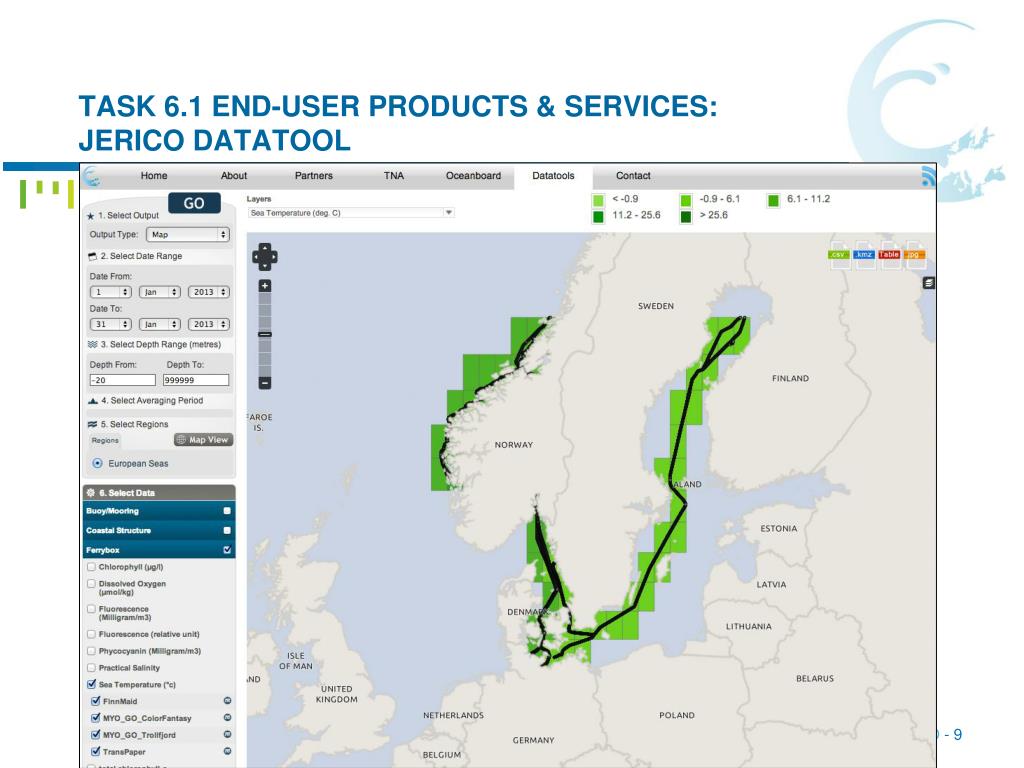This screenshot has height=768, width=1024.
Task: Click the chart icon of Select Averaging Period
Action: [x=93, y=400]
